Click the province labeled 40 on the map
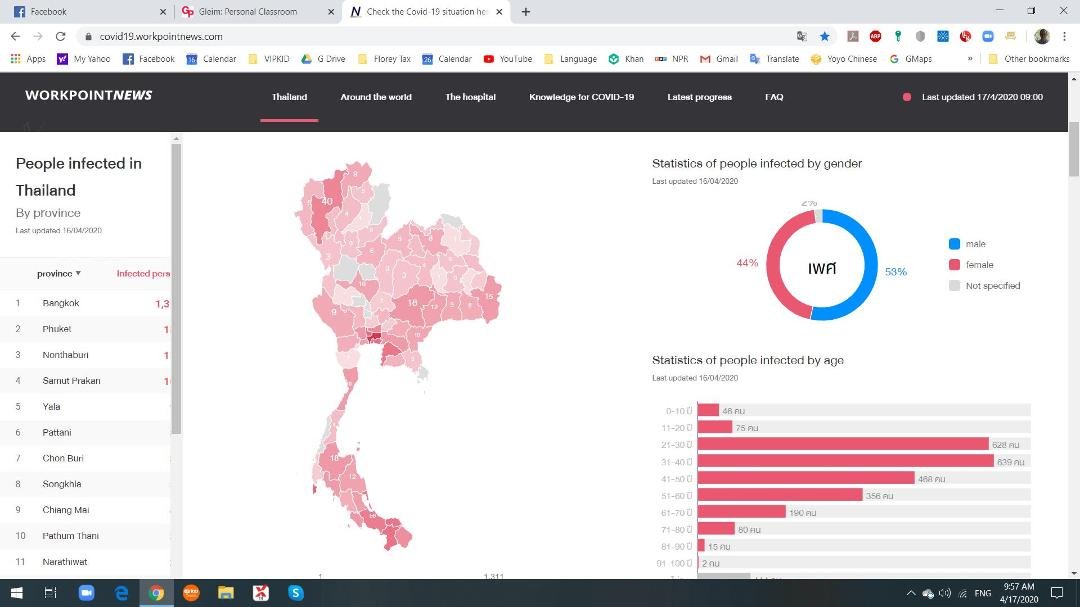 tap(325, 203)
